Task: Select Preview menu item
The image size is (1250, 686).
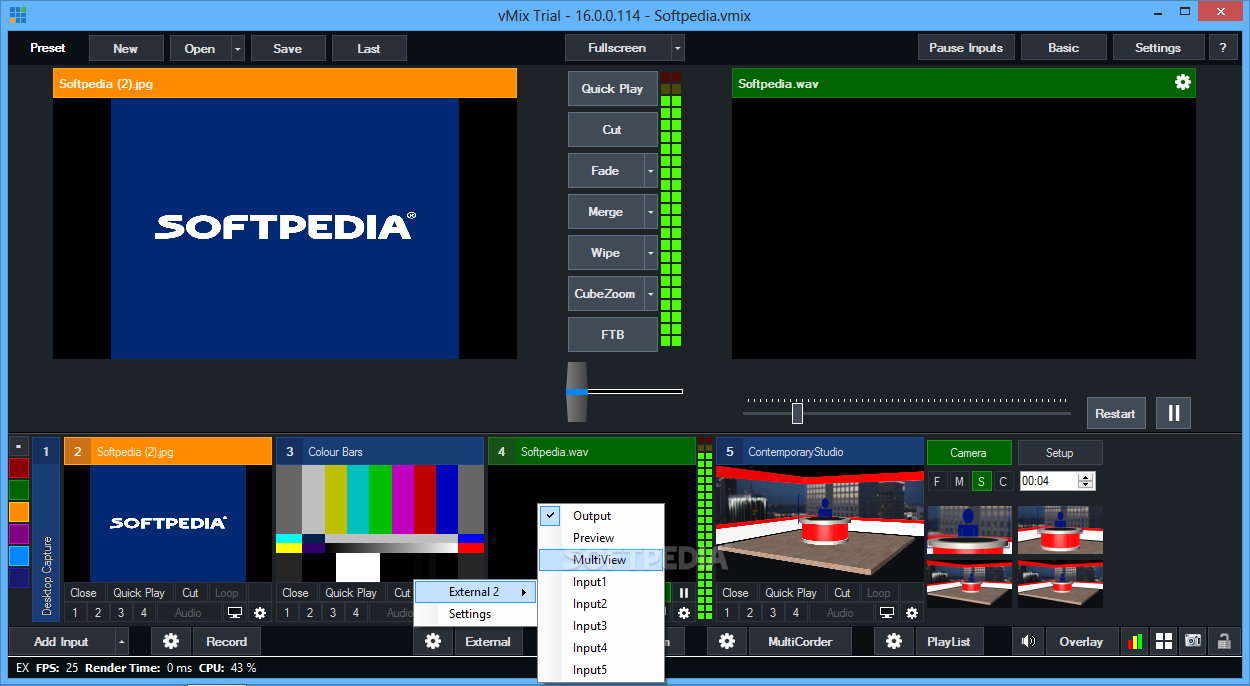Action: [601, 538]
